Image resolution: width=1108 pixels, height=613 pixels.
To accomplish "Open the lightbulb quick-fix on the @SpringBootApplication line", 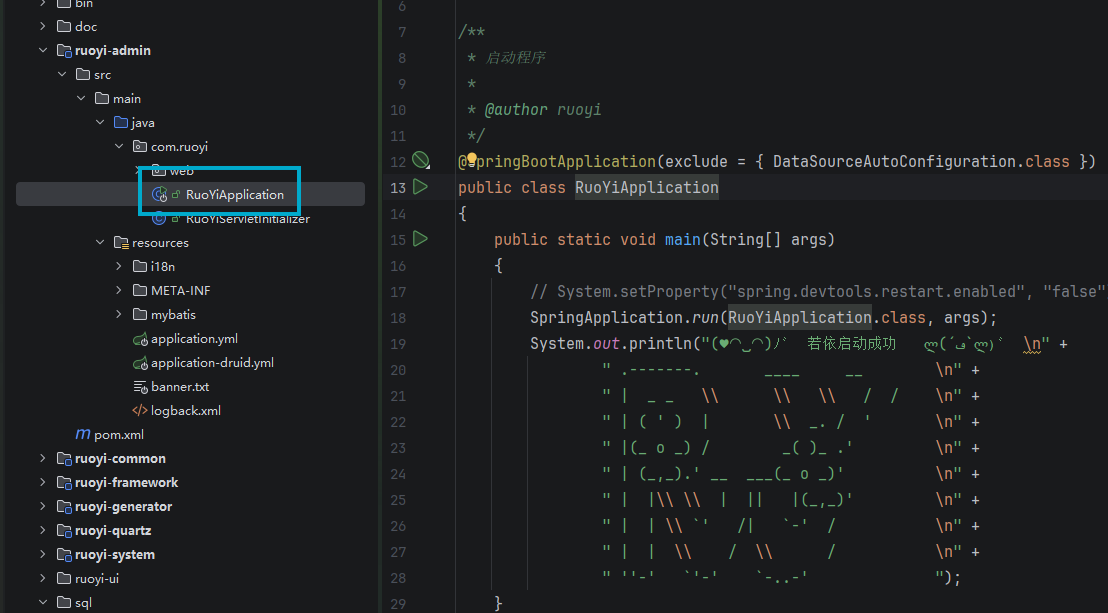I will tap(471, 159).
